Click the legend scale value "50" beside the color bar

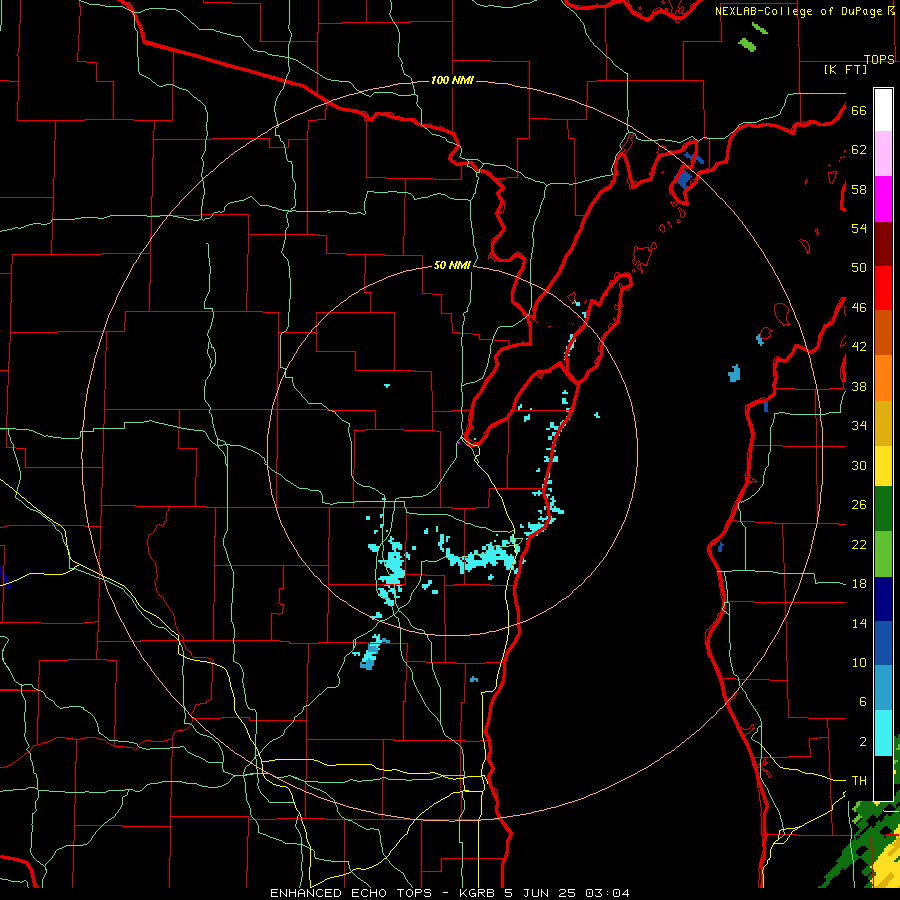(859, 267)
